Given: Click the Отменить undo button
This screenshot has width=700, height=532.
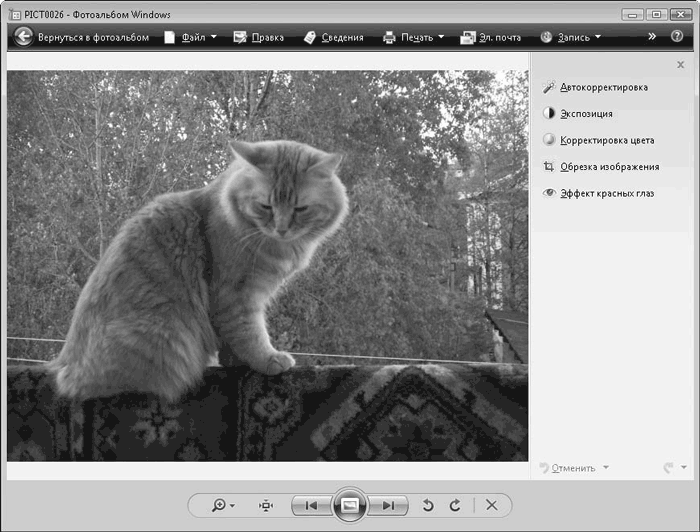Looking at the screenshot, I should [572, 468].
